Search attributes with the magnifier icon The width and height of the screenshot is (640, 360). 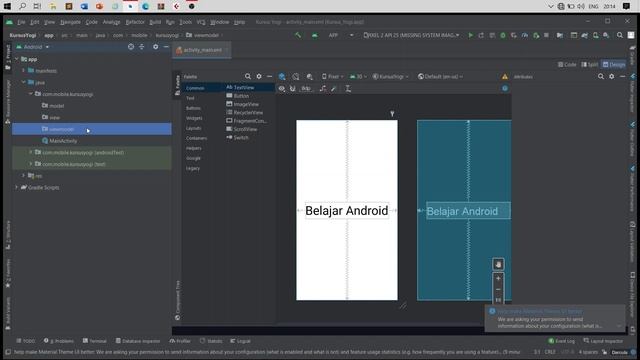pyautogui.click(x=601, y=76)
